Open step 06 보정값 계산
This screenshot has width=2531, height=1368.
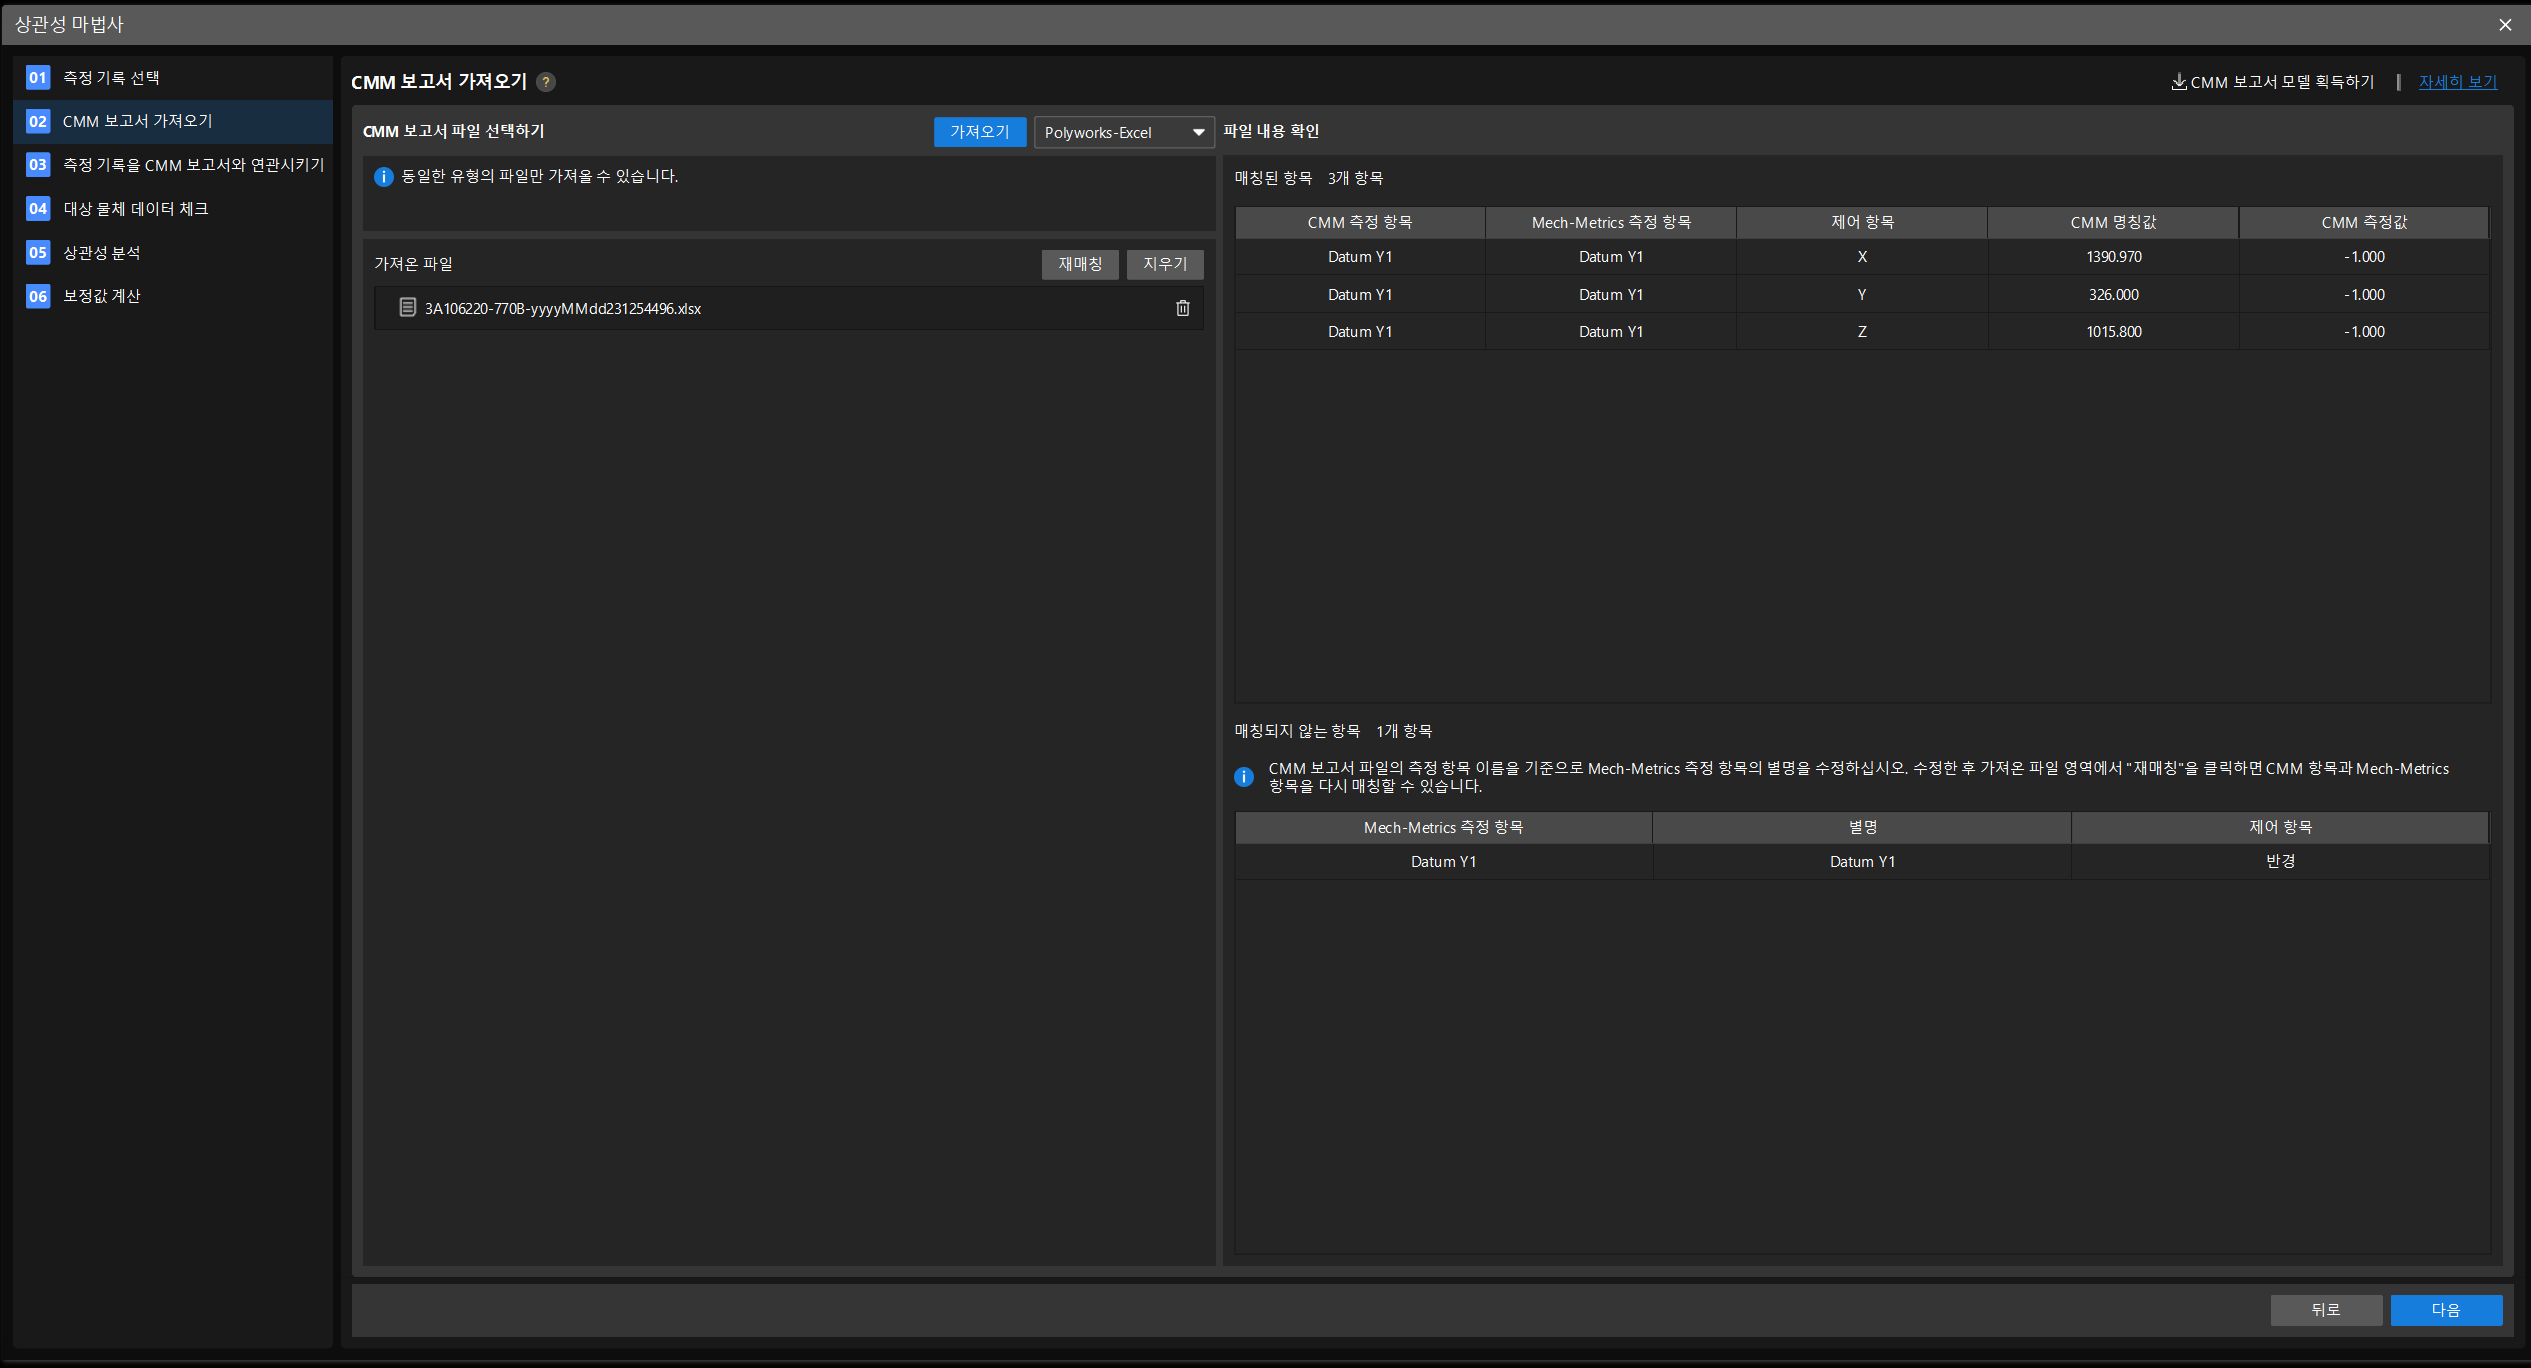coord(172,296)
